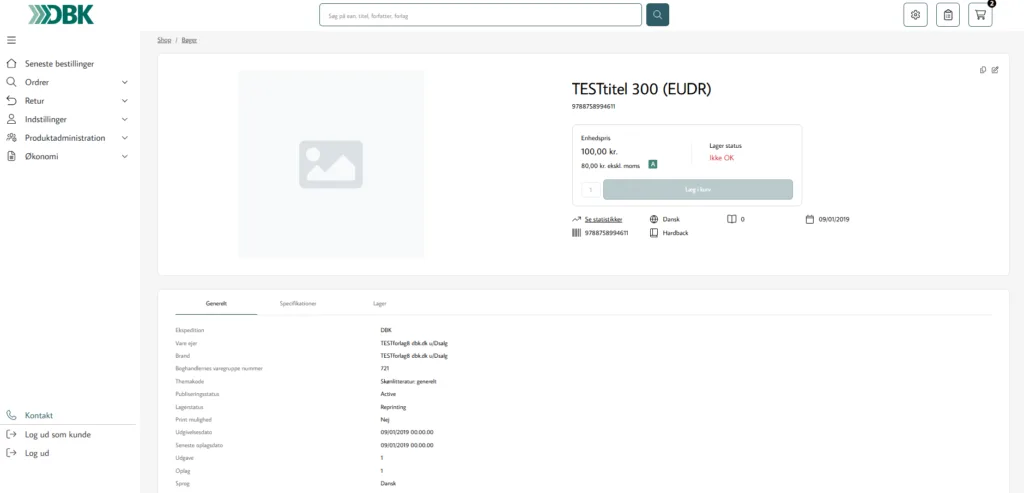Viewport: 1024px width, 493px height.
Task: Click the product image placeholder
Action: [x=331, y=165]
